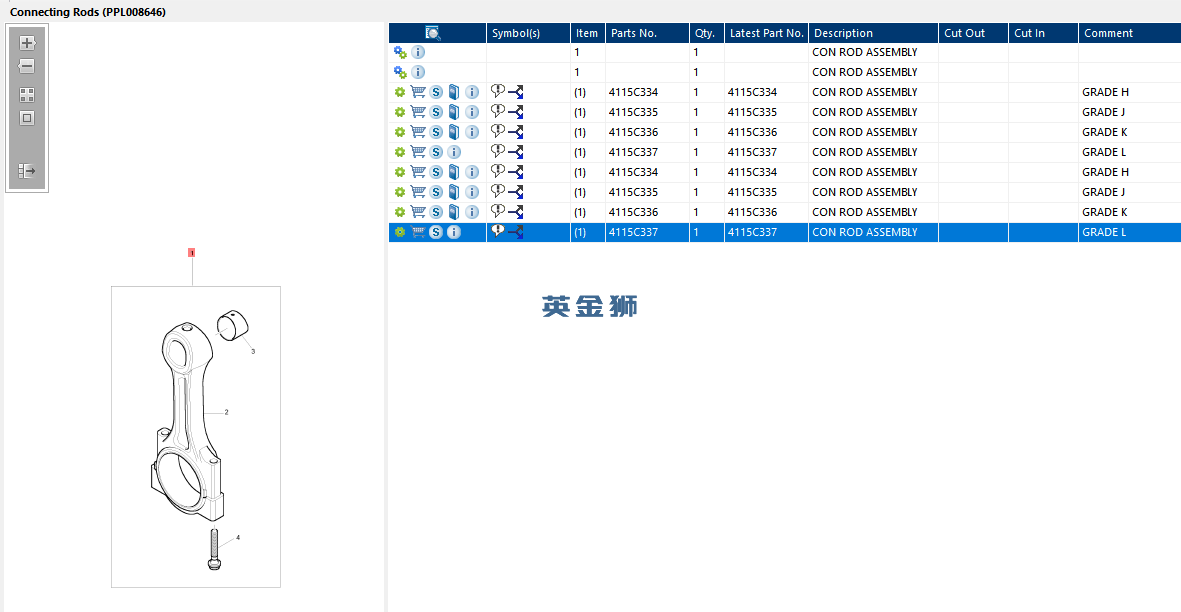Open blue book icon in first 4115C334 row
Screen dimensions: 1181x612
454,92
